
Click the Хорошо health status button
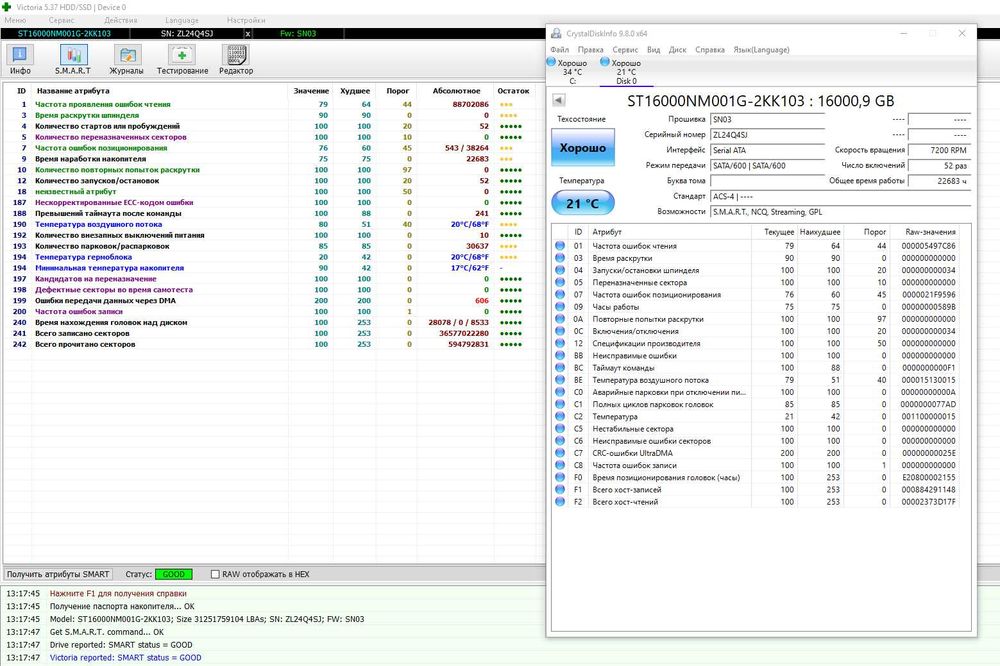[582, 147]
